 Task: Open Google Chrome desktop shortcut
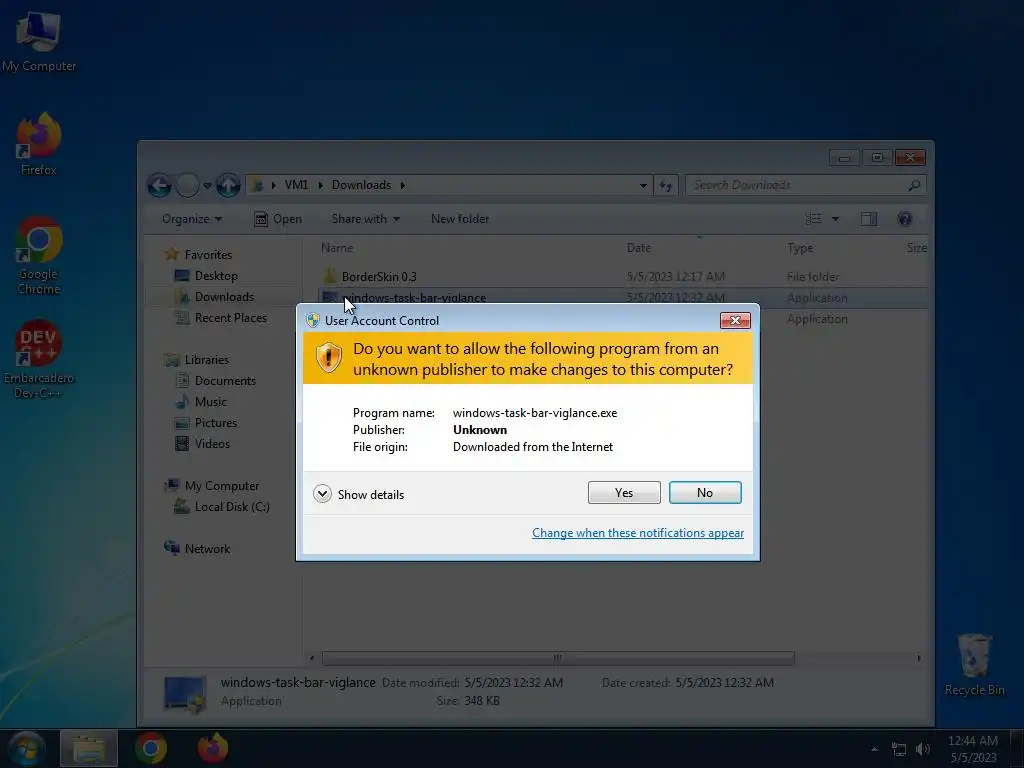(x=39, y=256)
